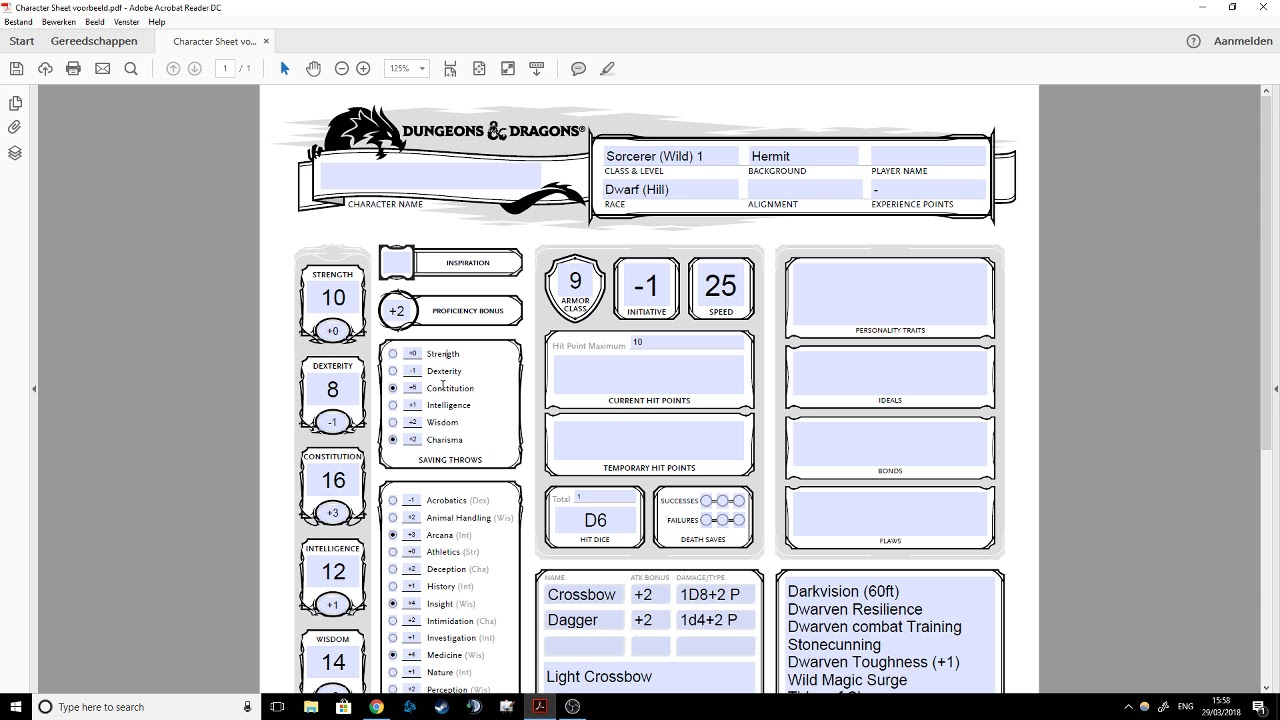The width and height of the screenshot is (1280, 720).
Task: Click Windows search box in taskbar
Action: (x=145, y=706)
